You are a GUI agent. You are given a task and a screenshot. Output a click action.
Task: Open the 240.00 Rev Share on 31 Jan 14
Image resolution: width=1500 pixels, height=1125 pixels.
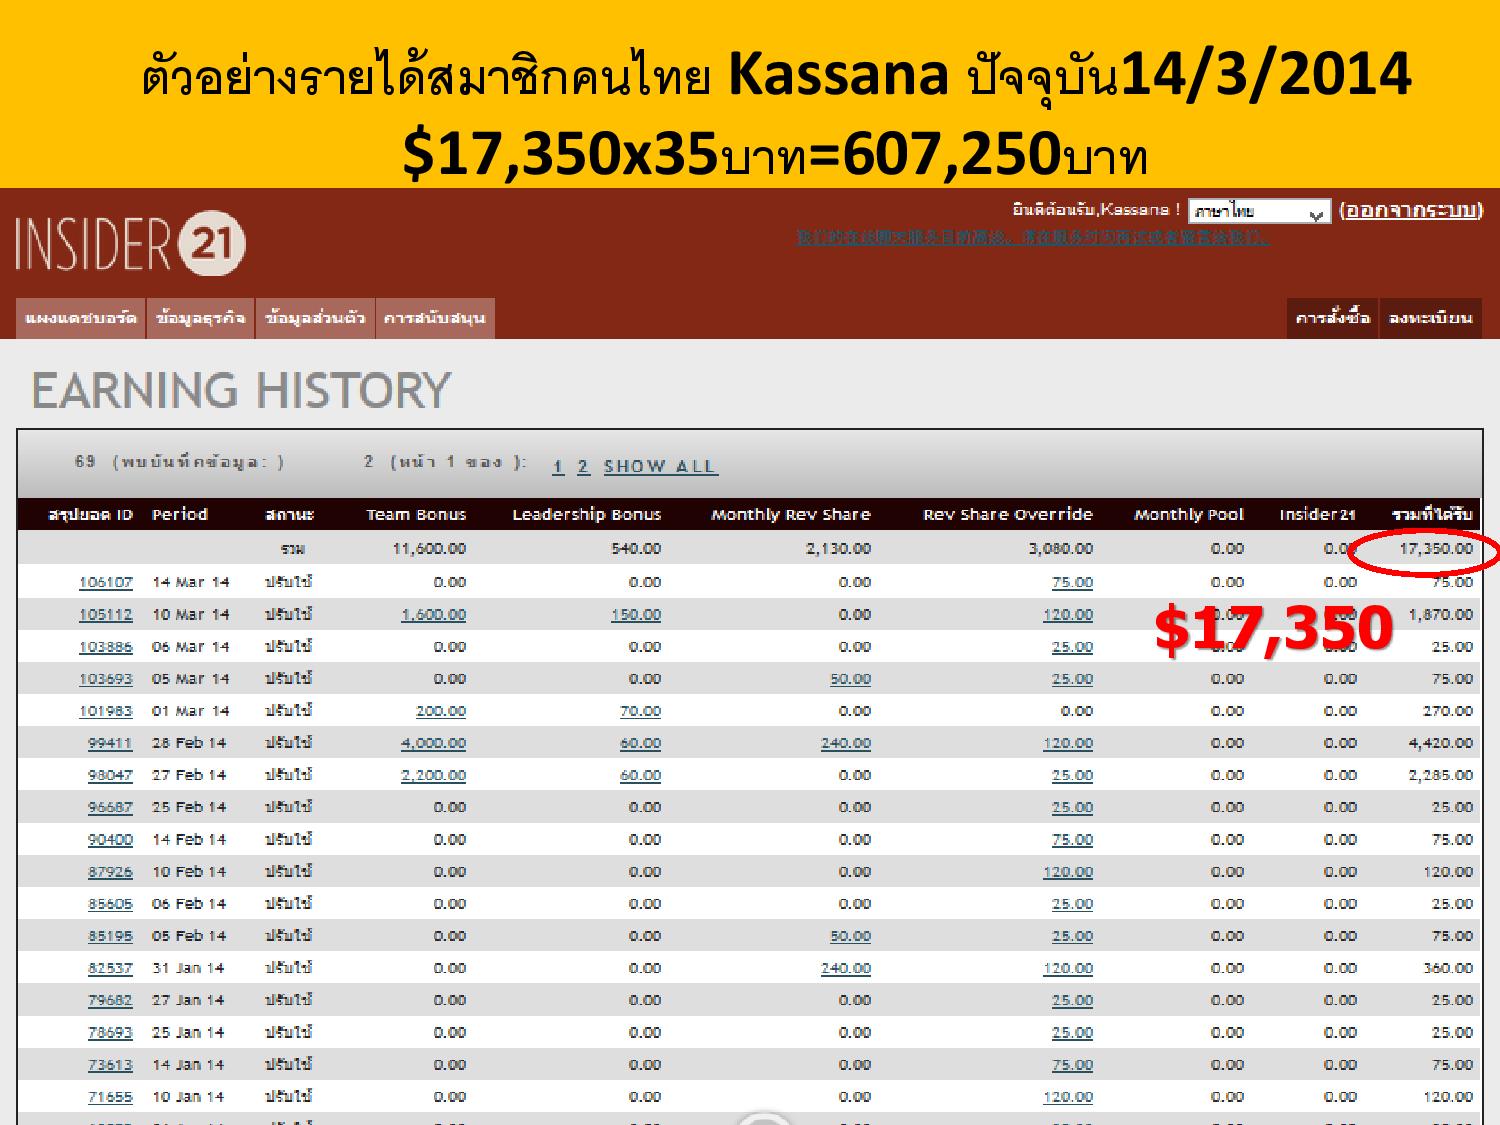[846, 968]
